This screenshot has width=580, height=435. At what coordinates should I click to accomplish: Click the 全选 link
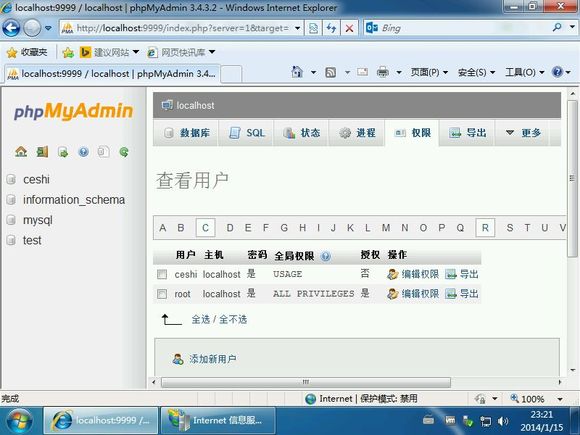(201, 319)
